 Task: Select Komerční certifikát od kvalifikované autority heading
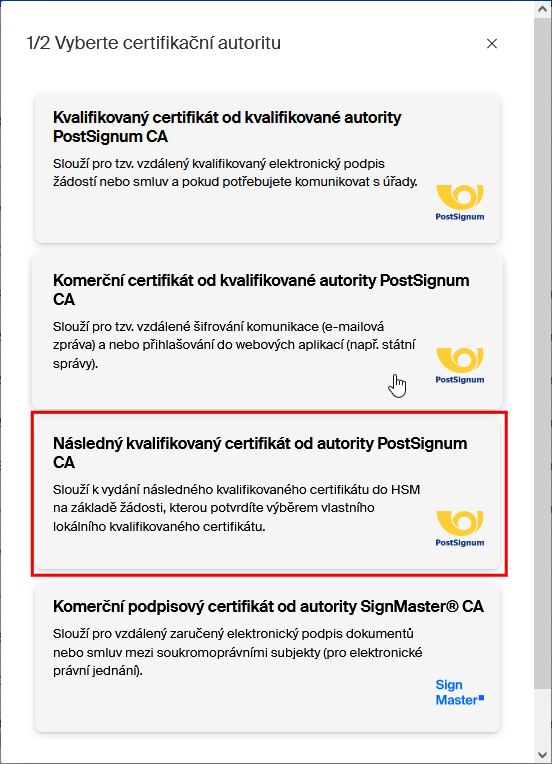261,289
